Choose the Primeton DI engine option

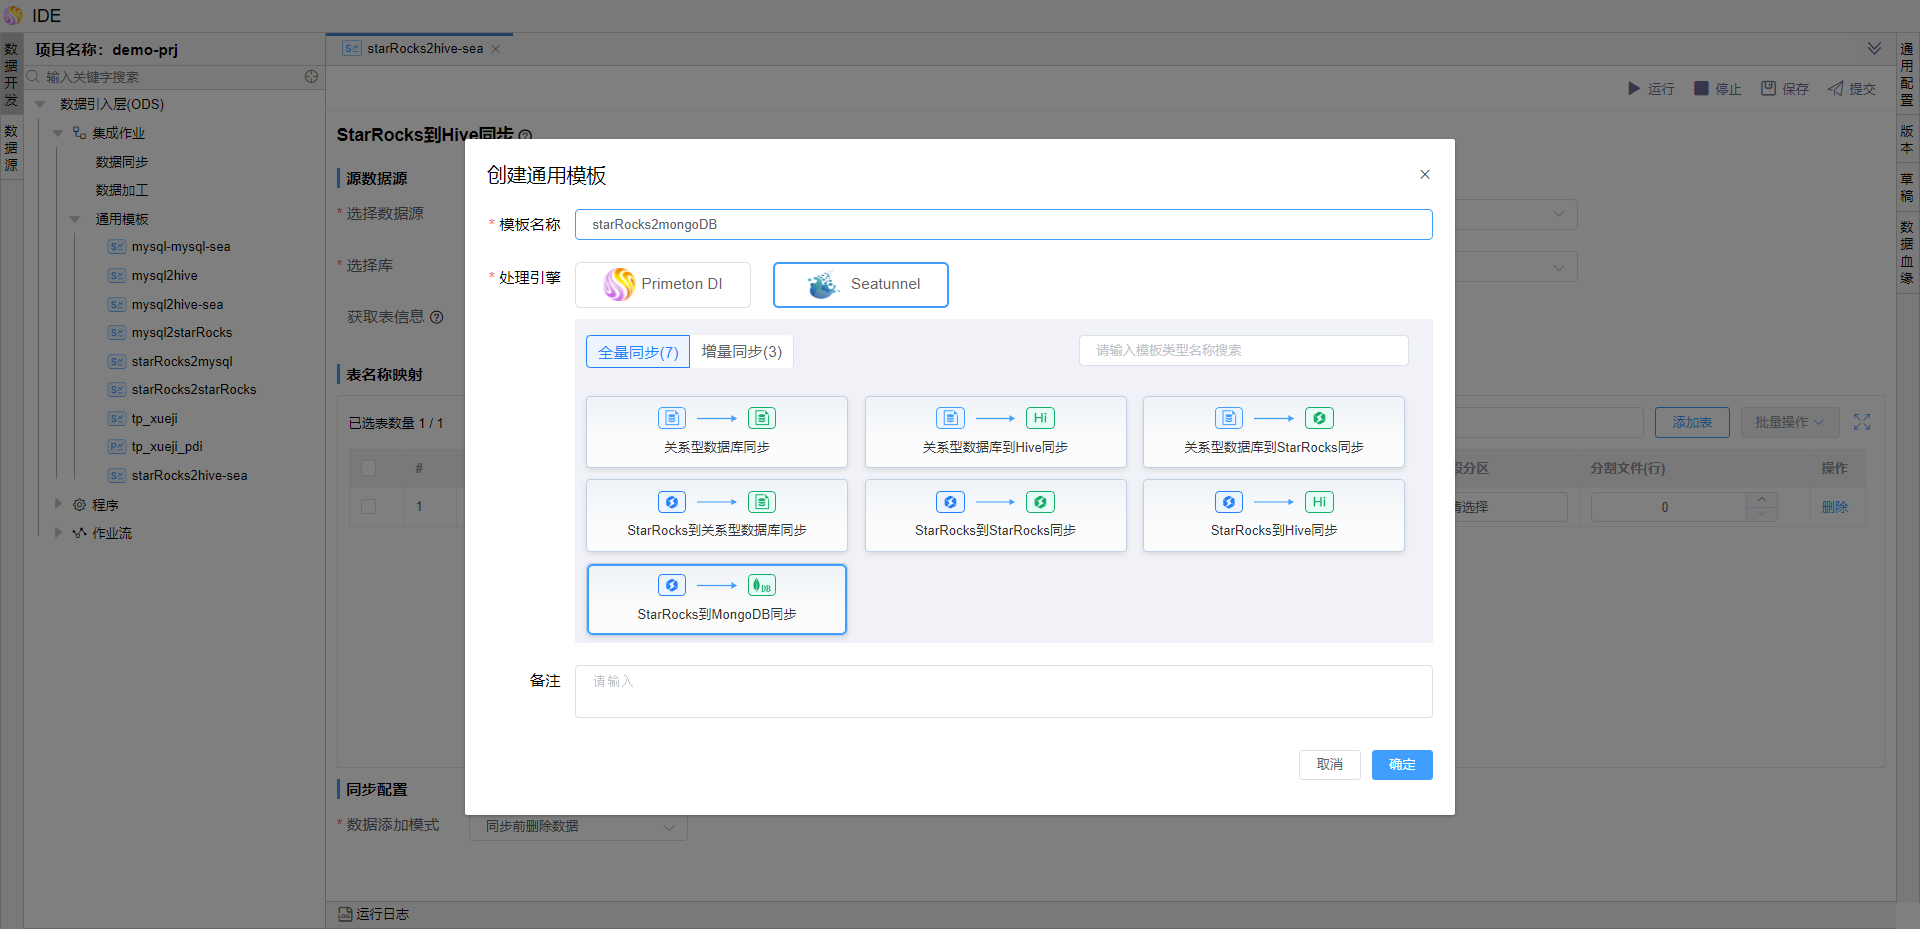pyautogui.click(x=662, y=285)
